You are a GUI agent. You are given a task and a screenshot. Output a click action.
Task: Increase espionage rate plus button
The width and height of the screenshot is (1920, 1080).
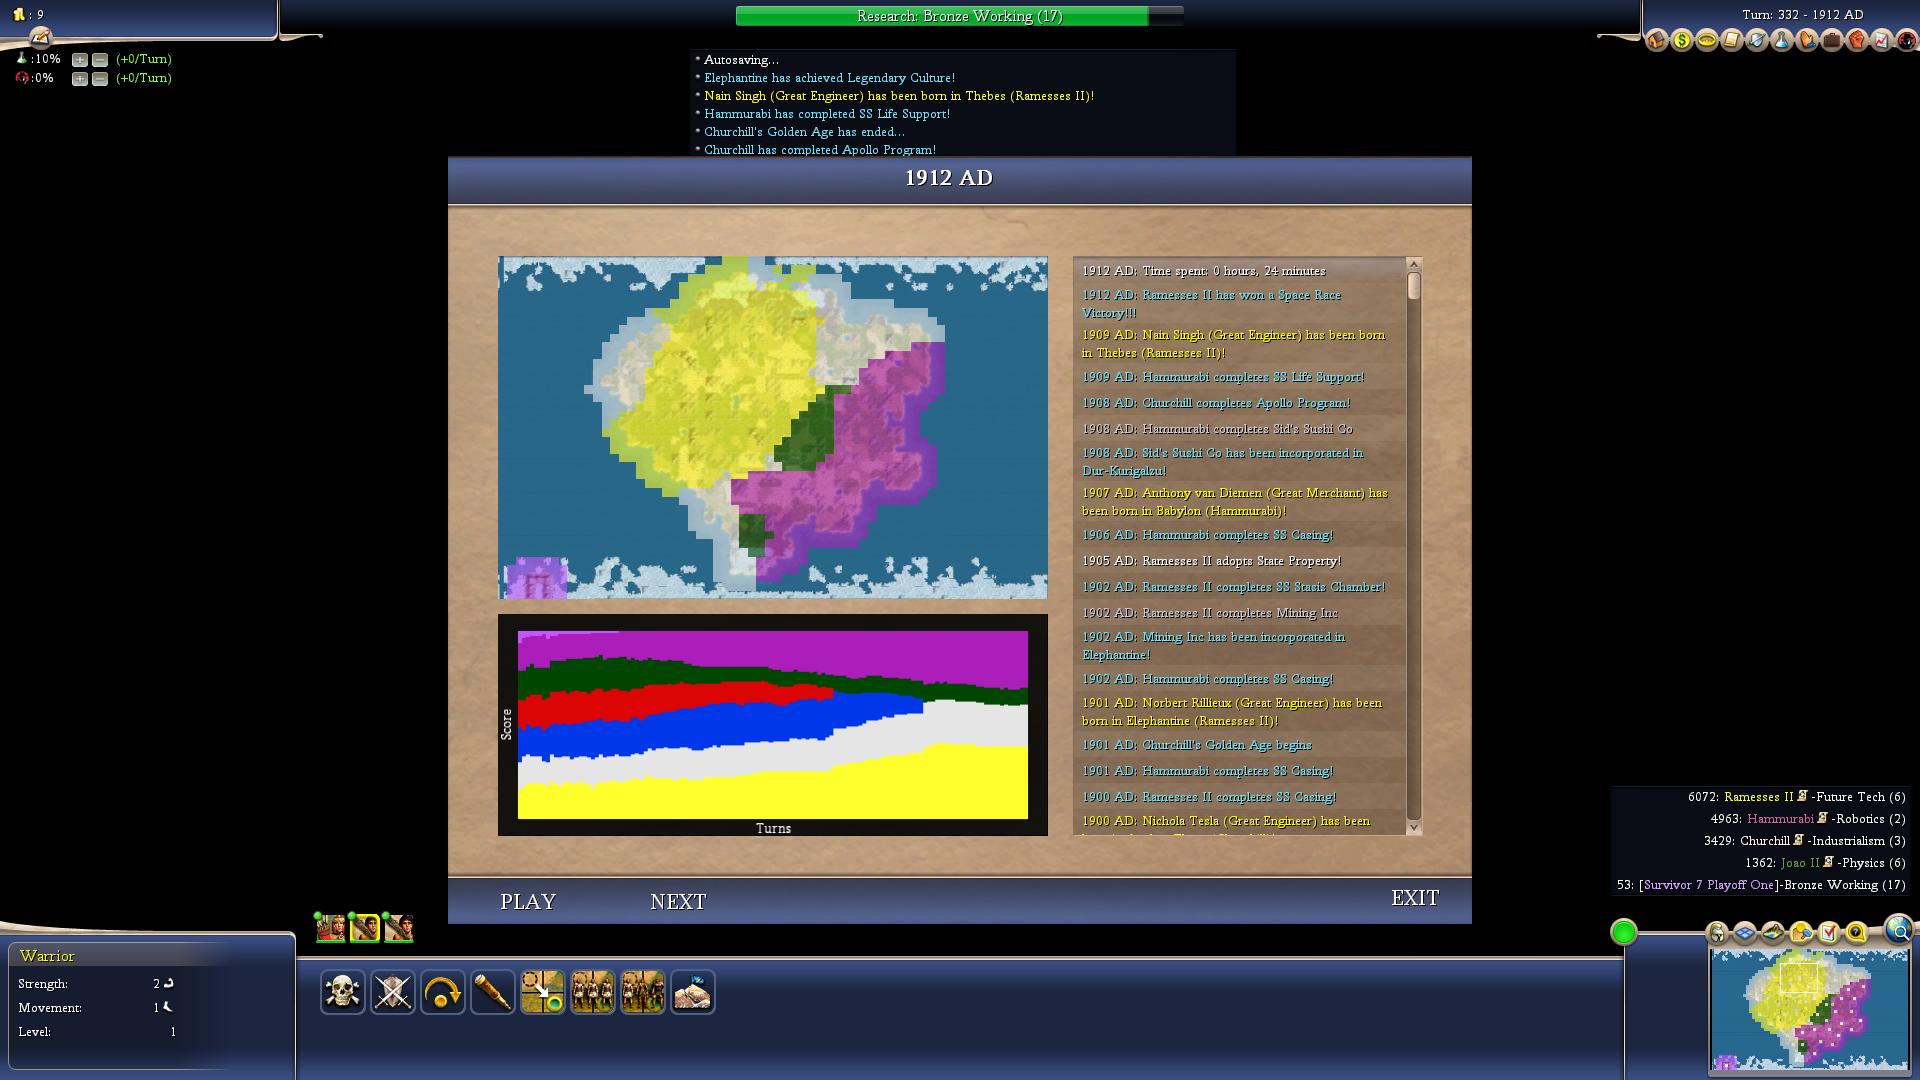tap(80, 79)
